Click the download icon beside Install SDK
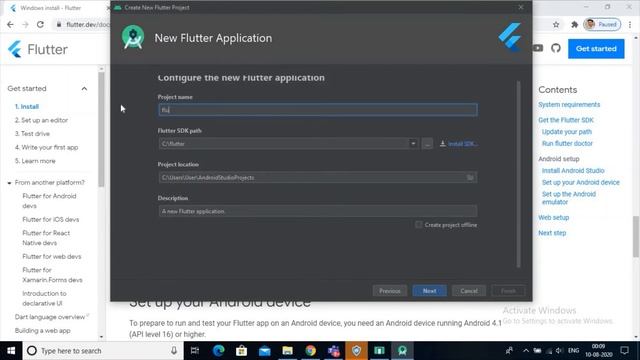 (x=442, y=143)
